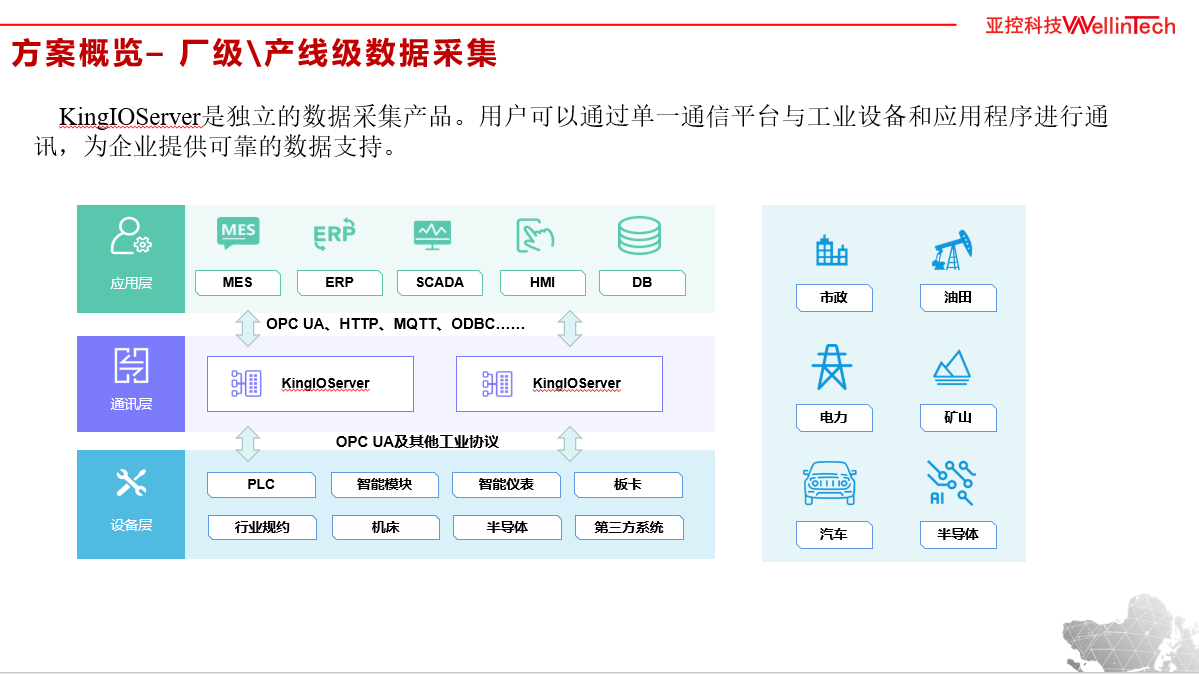Click the left double arrow below MES
Screen dimensions: 1199x674
click(247, 328)
